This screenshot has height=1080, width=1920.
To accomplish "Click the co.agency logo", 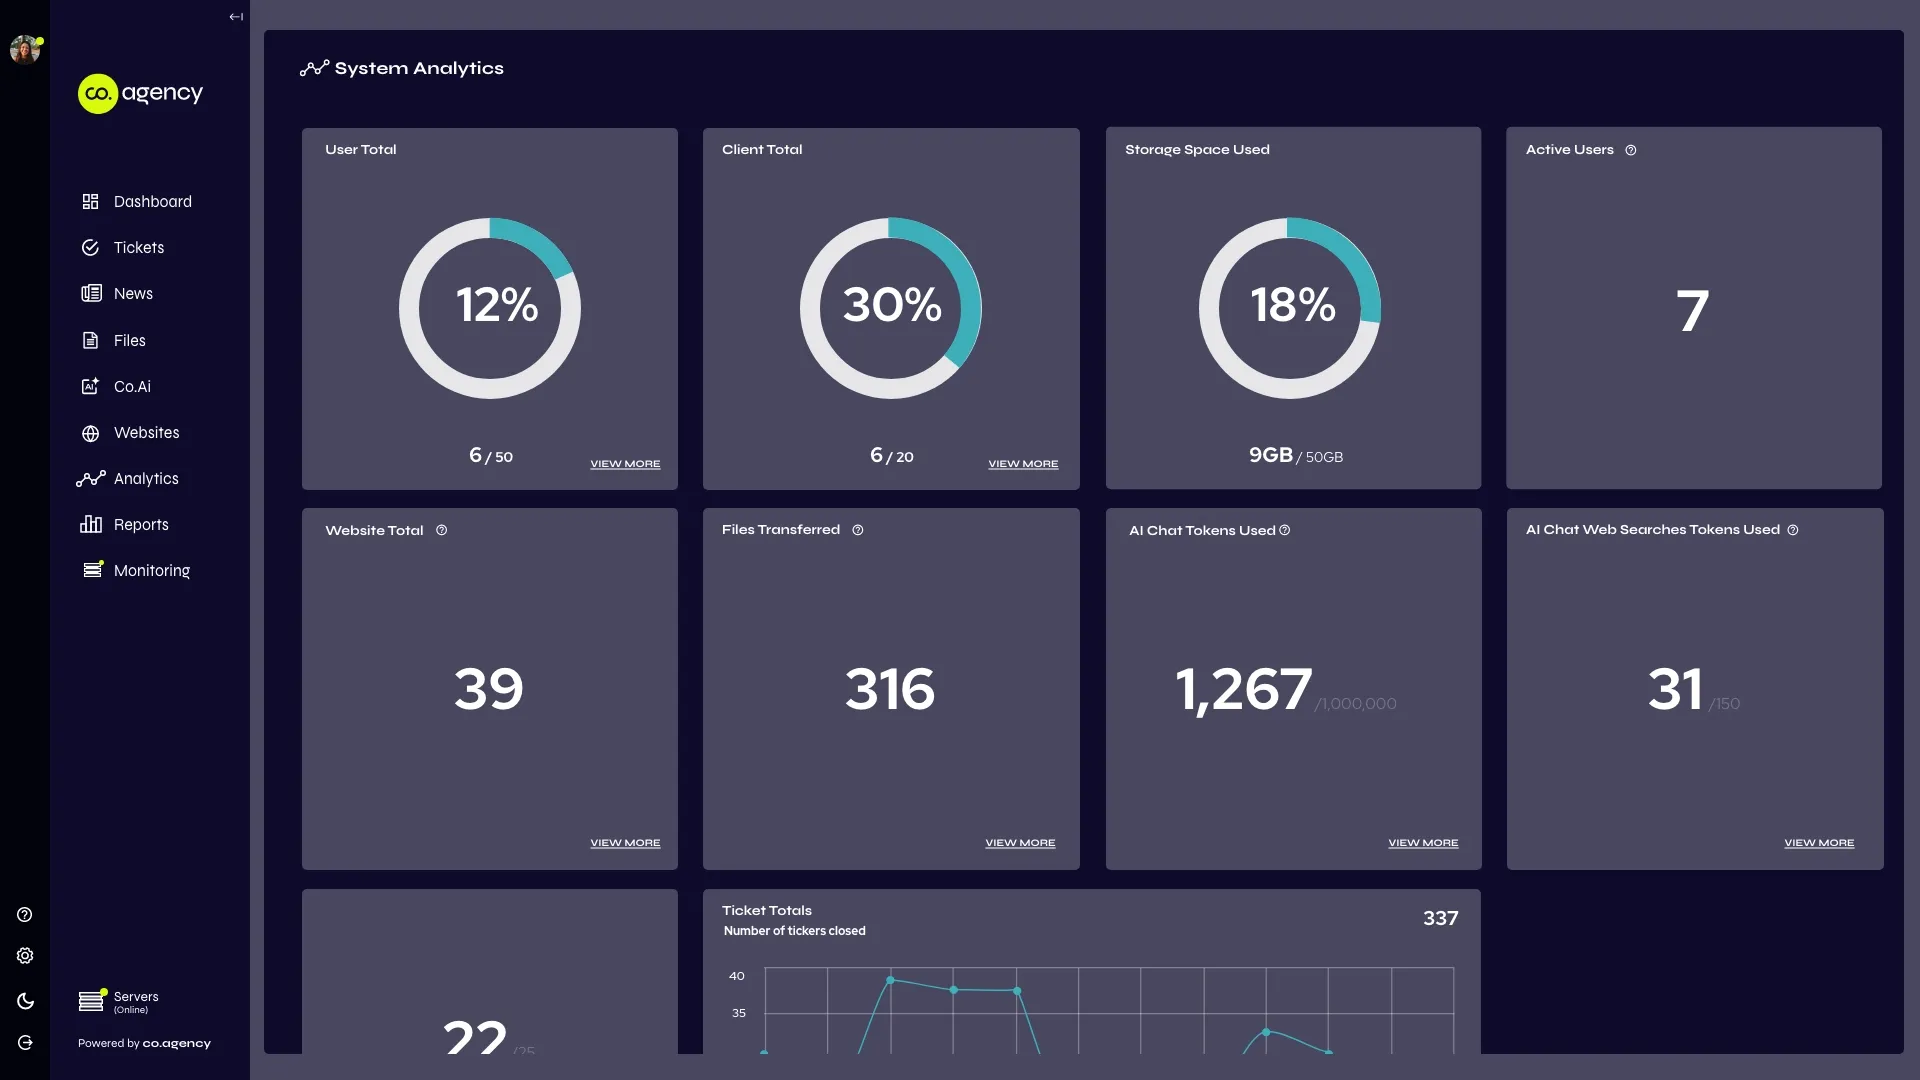I will [140, 92].
